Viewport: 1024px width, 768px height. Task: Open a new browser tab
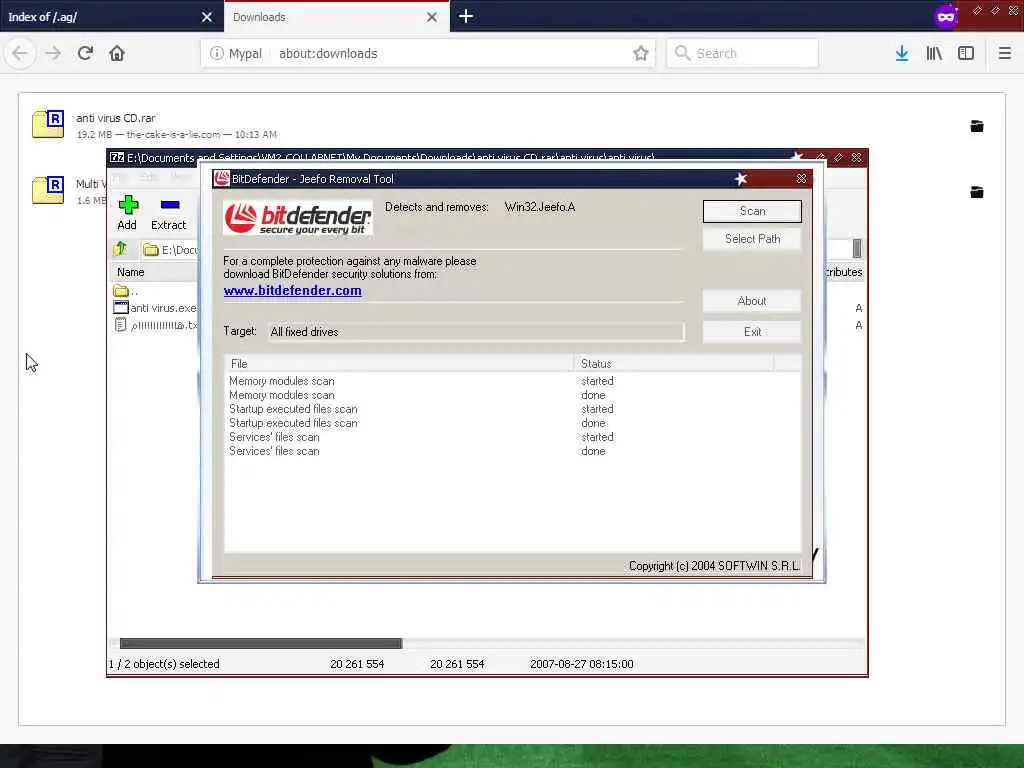coord(466,16)
